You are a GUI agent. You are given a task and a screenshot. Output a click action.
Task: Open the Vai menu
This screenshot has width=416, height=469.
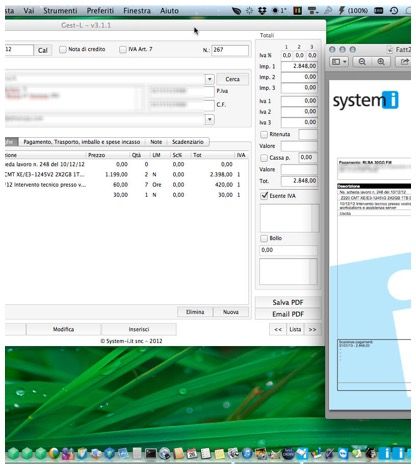(x=29, y=11)
